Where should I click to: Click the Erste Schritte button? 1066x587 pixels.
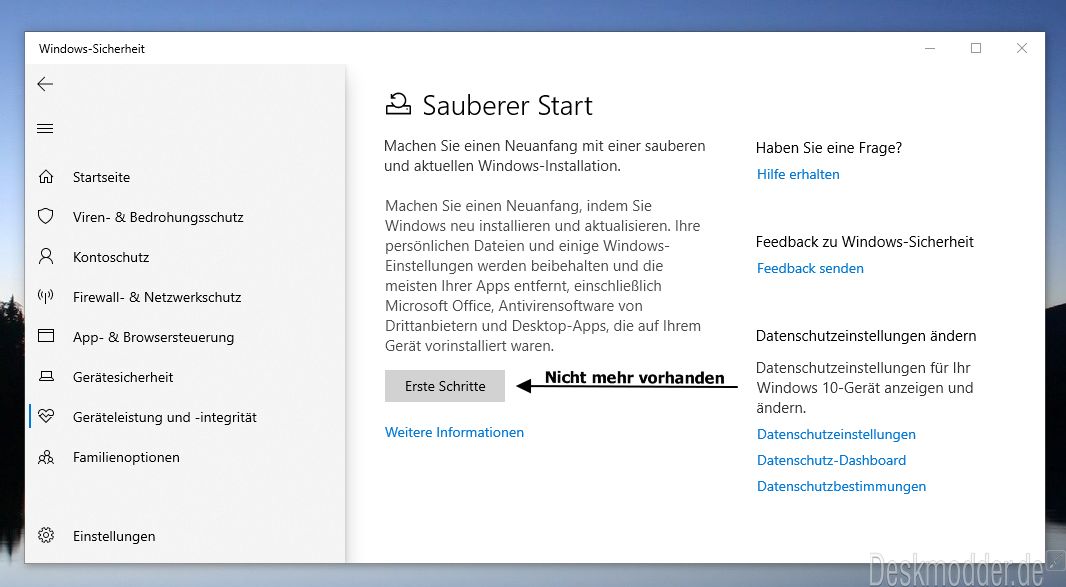tap(445, 386)
